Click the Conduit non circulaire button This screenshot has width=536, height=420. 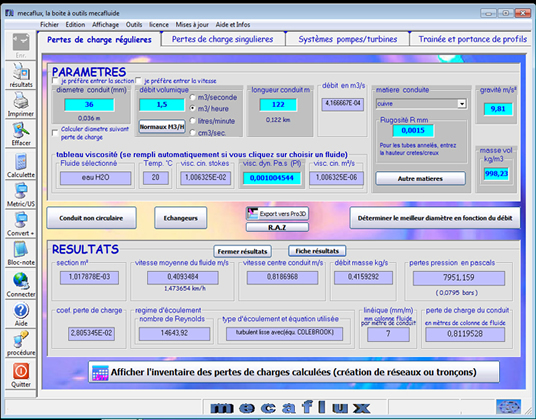click(91, 218)
